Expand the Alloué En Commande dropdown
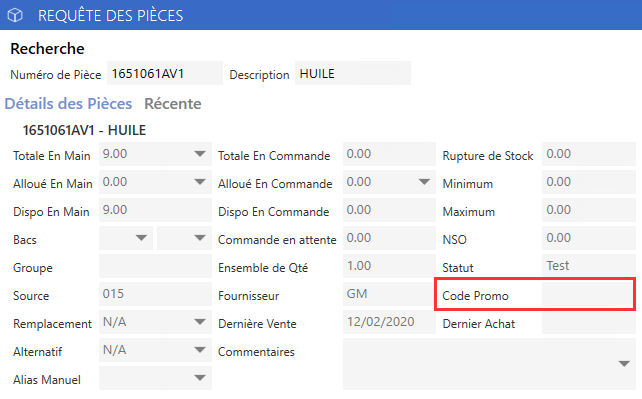The image size is (642, 399). pos(425,182)
